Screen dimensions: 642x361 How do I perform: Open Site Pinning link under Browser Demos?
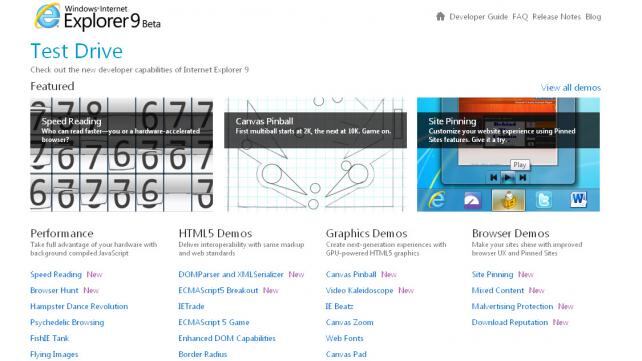click(493, 275)
